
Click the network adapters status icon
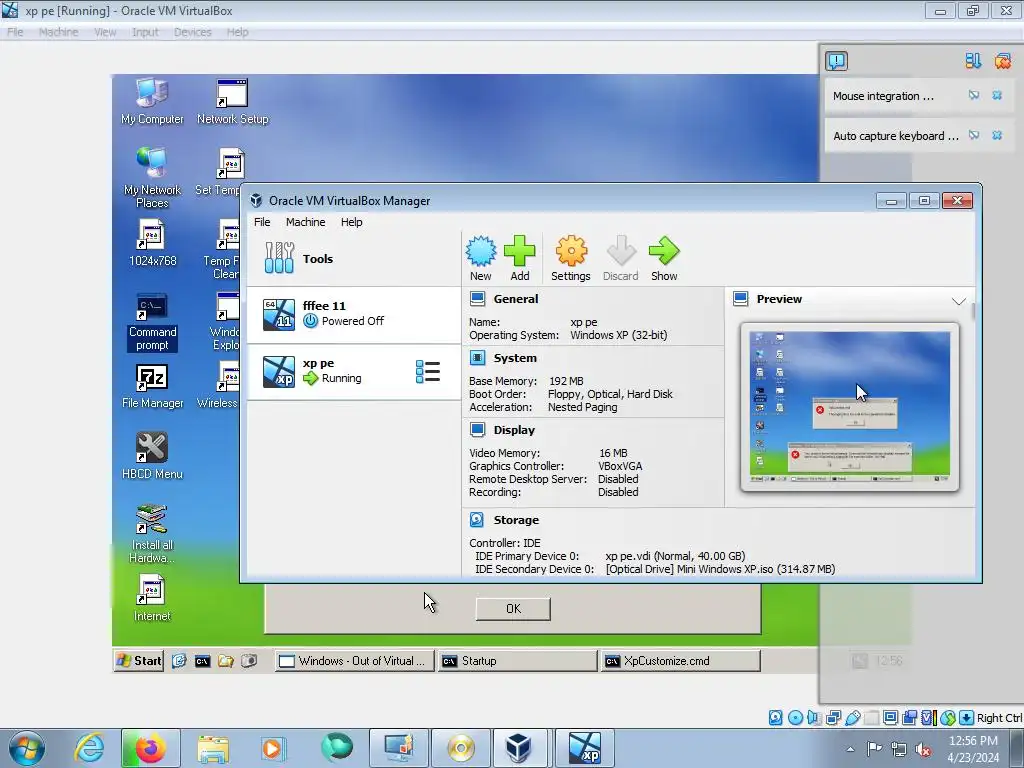click(833, 718)
